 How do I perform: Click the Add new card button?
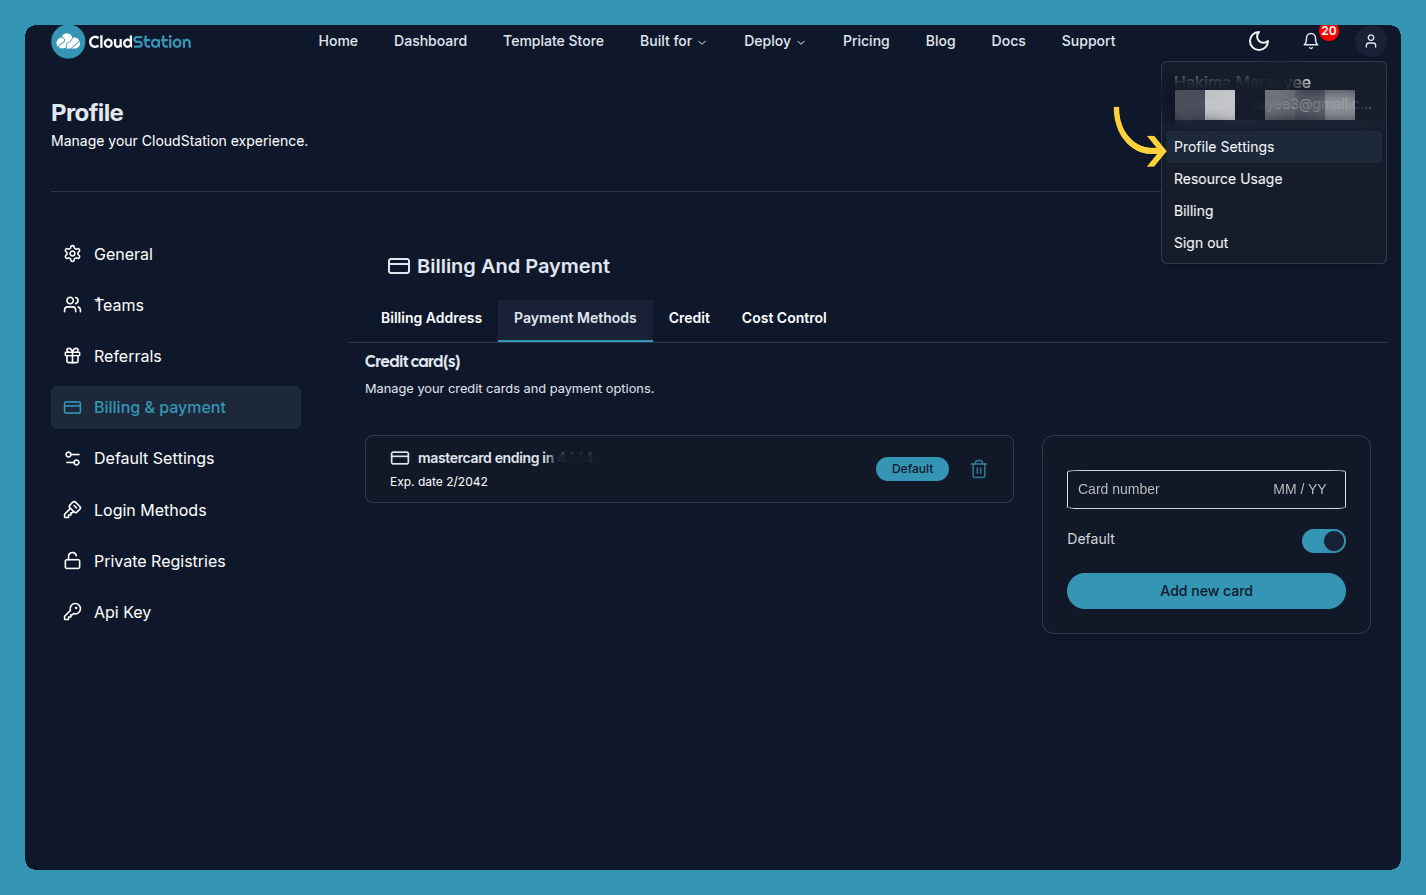1206,591
